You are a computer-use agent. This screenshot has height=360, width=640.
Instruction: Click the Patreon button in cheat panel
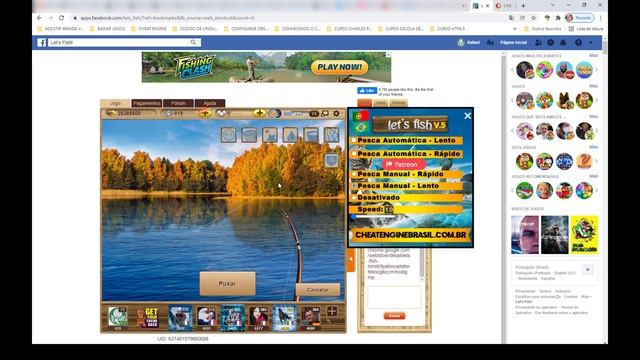click(x=403, y=164)
